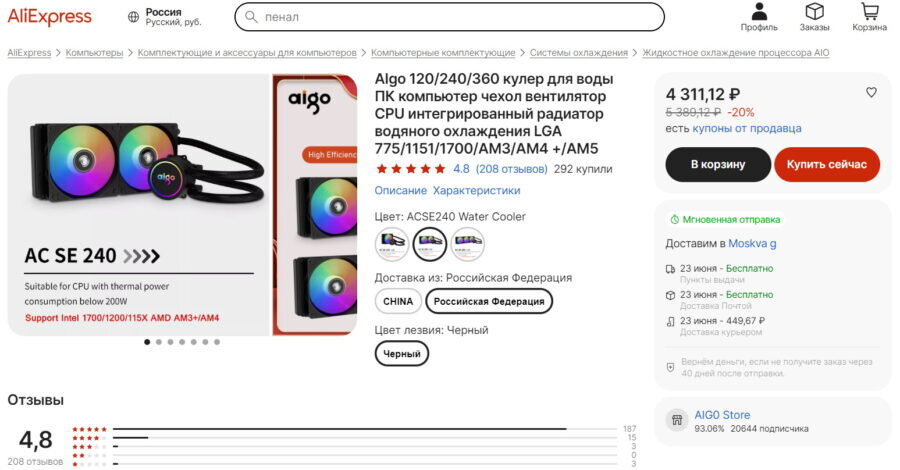Focus the search field containing пенал
This screenshot has height=470, width=900.
449,17
